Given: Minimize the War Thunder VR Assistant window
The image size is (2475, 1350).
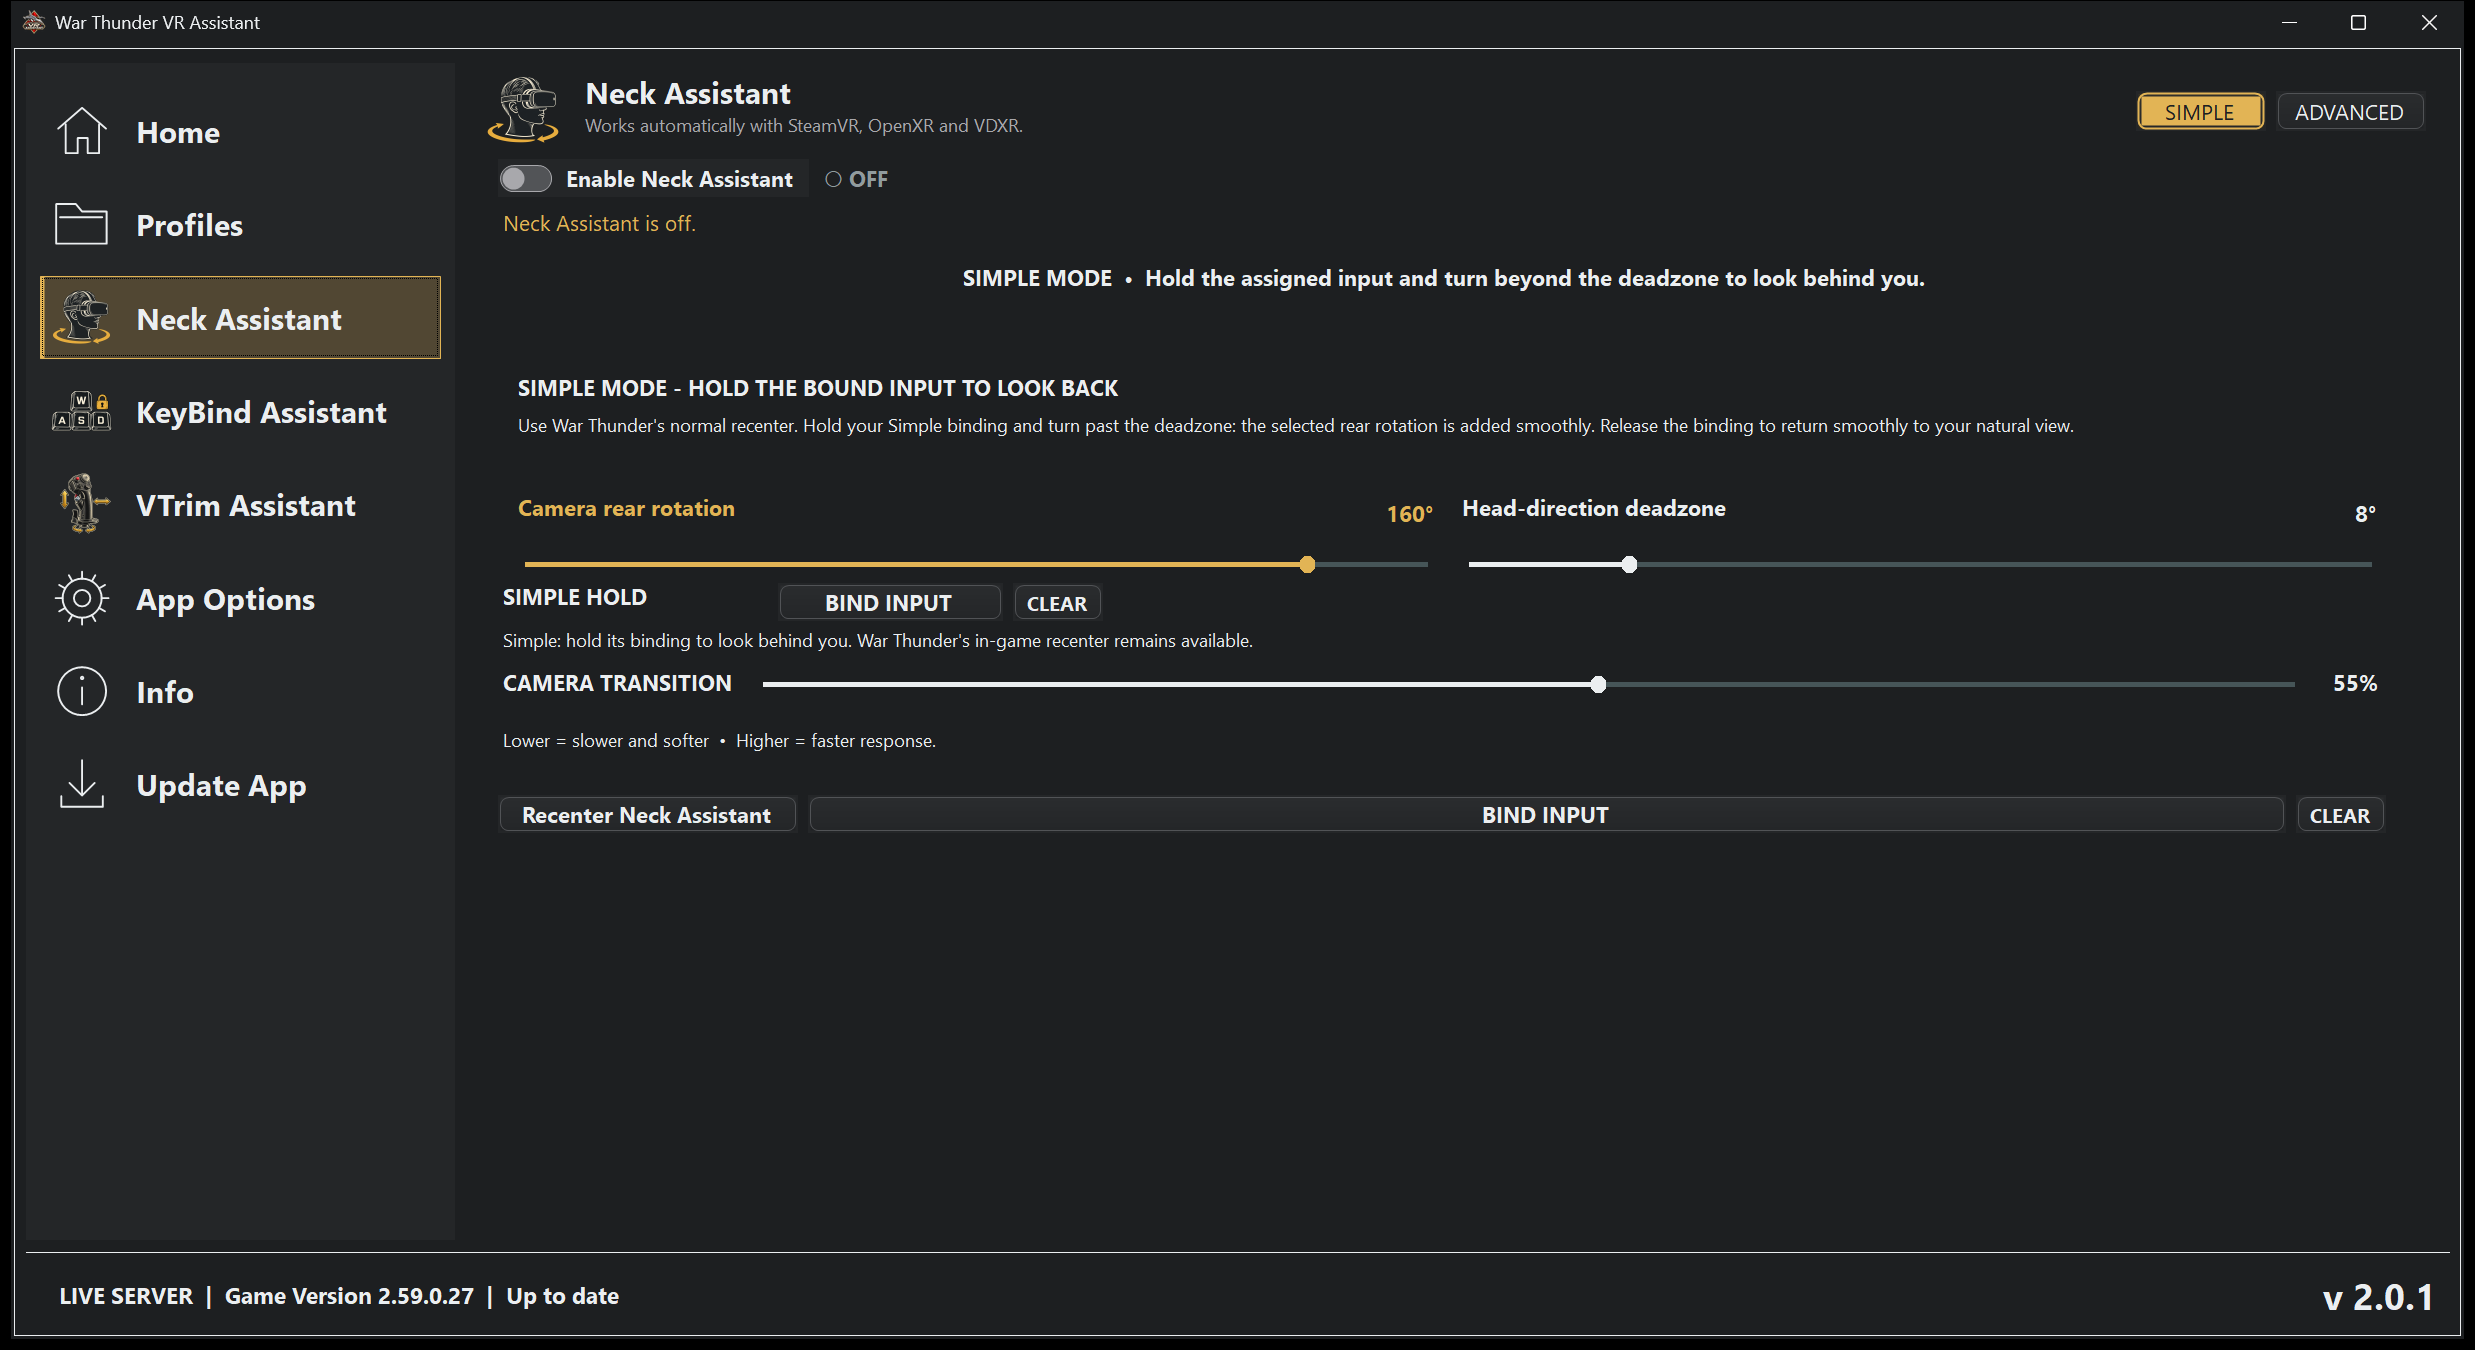Looking at the screenshot, I should click(x=2289, y=22).
